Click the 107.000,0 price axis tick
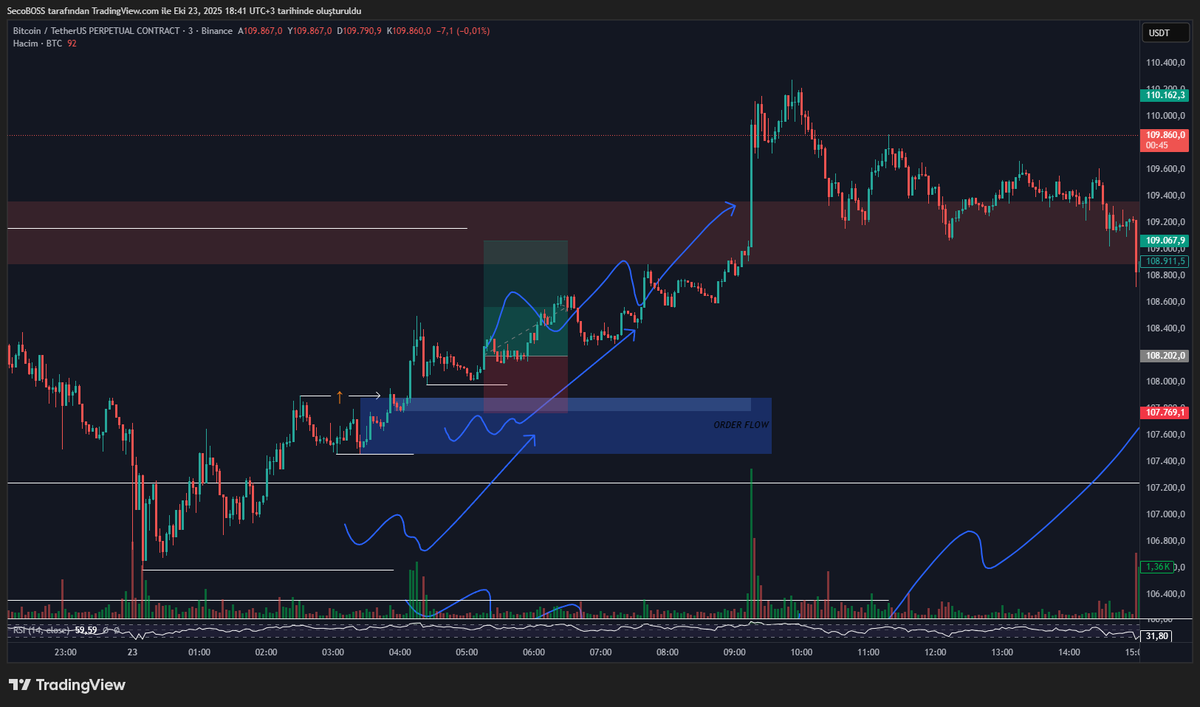This screenshot has width=1200, height=707. tap(1166, 514)
